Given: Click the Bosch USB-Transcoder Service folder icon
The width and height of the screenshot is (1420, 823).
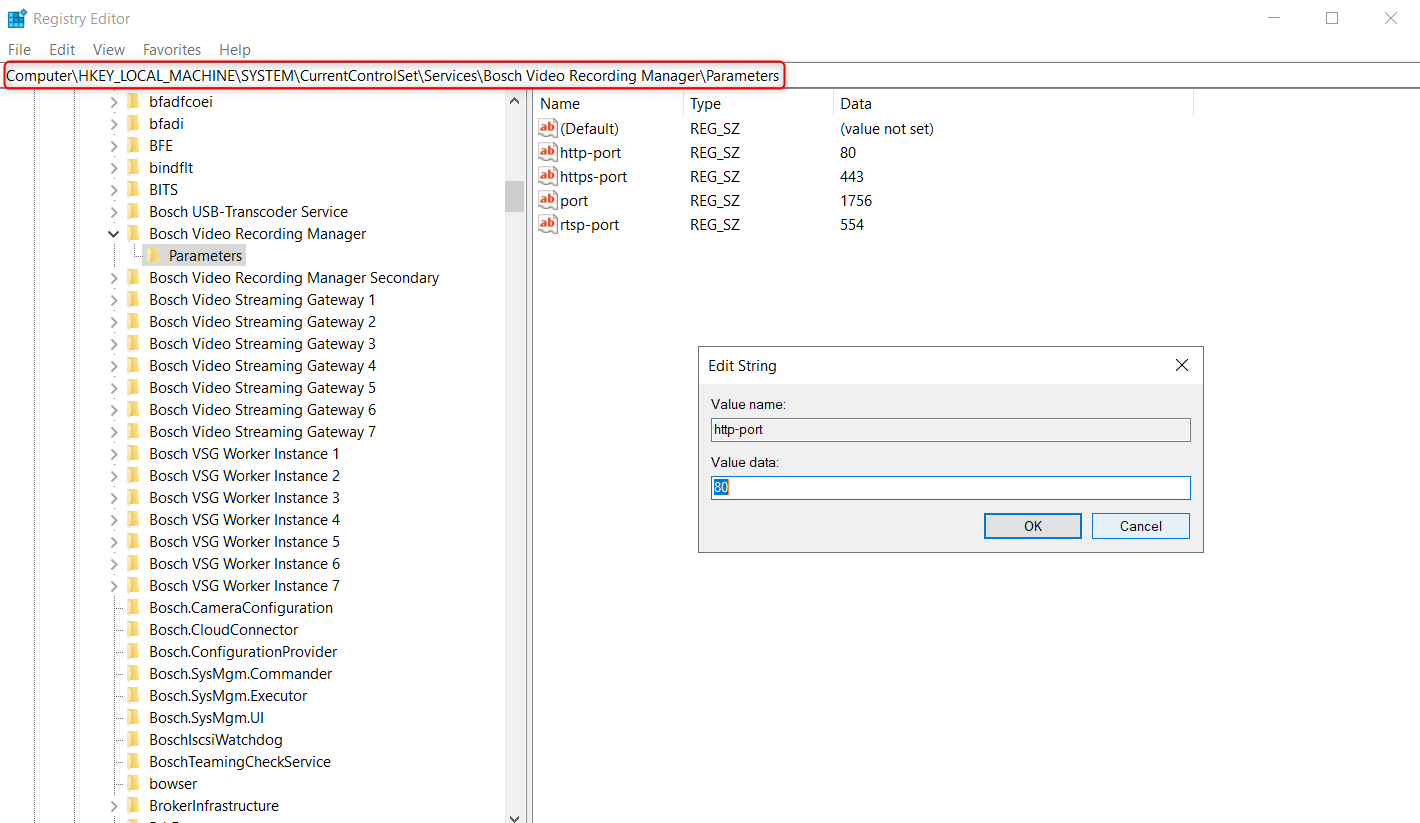Looking at the screenshot, I should coord(134,211).
